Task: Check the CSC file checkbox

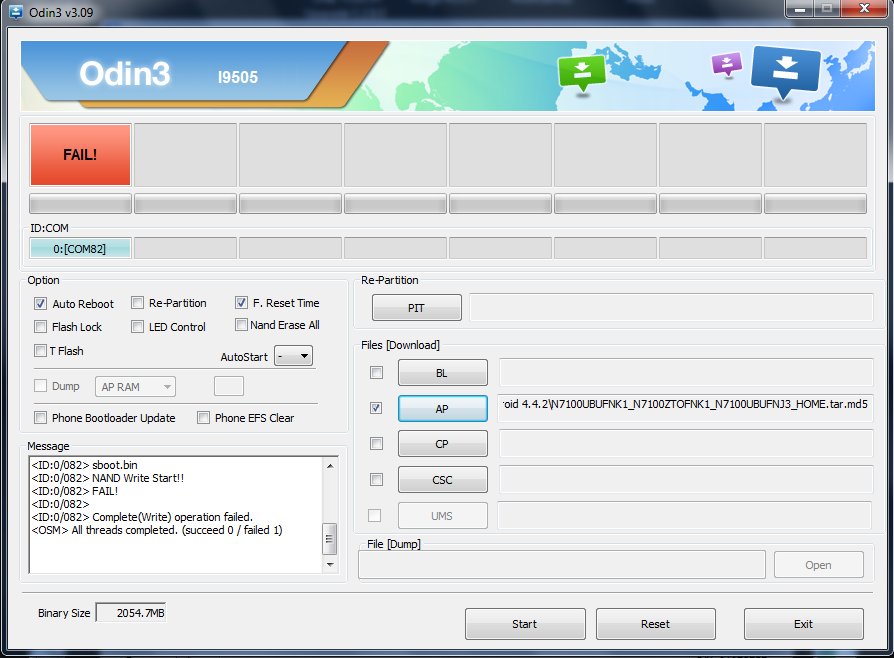Action: pyautogui.click(x=376, y=480)
